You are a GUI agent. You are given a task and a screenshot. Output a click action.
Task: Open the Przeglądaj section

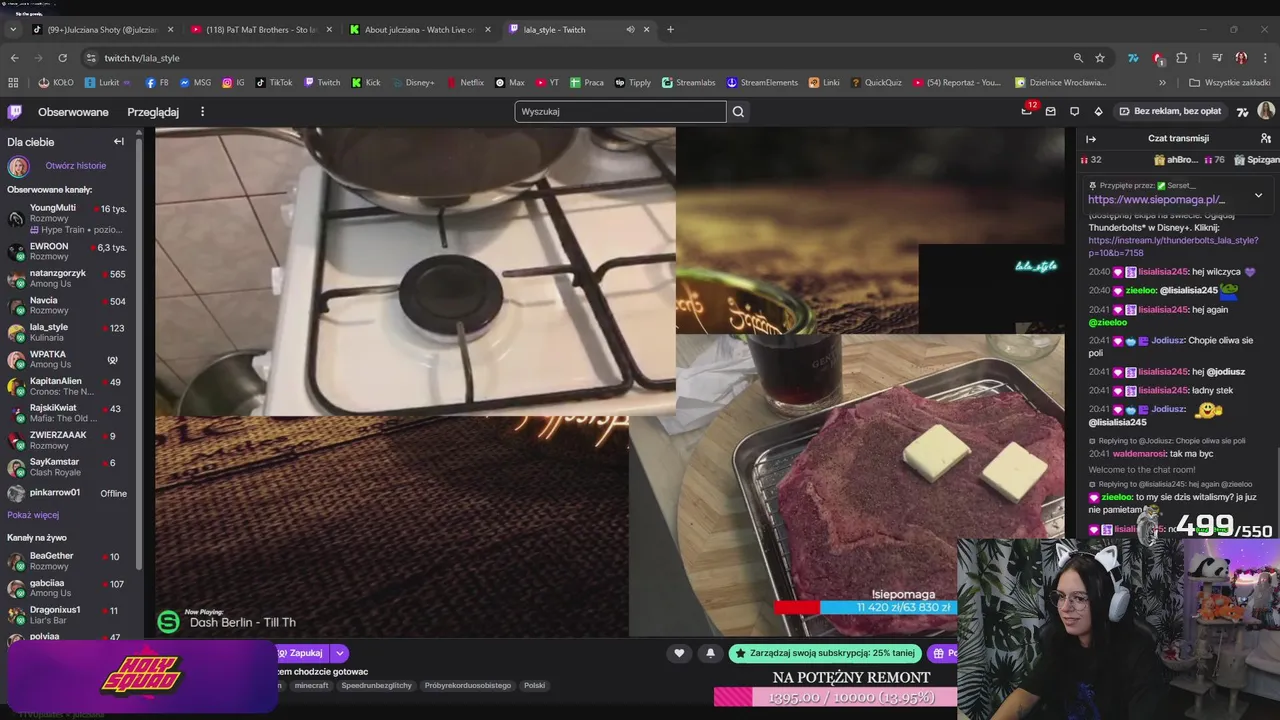(153, 112)
